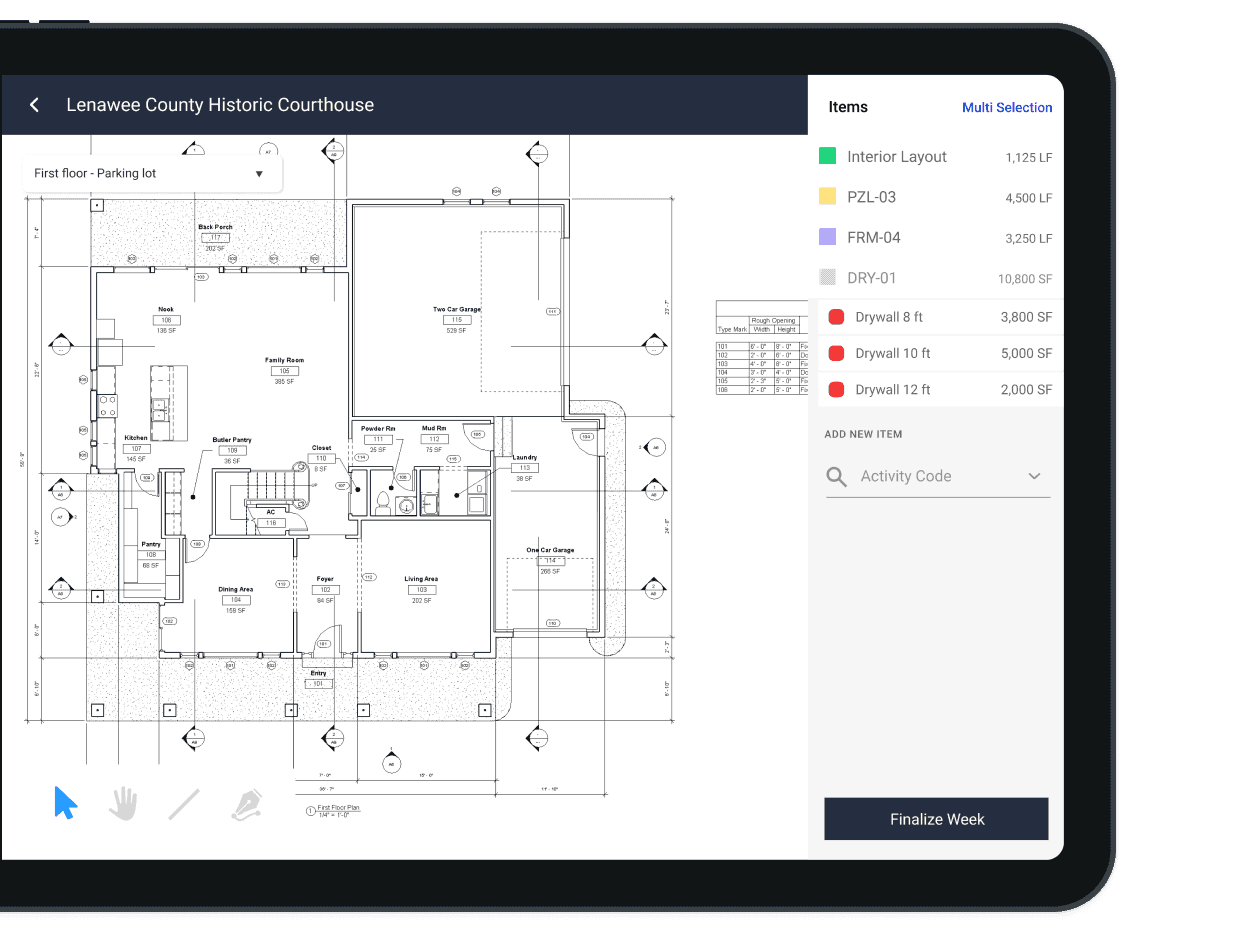This screenshot has width=1260, height=930.
Task: Click the Multi Selection link
Action: 1006,107
